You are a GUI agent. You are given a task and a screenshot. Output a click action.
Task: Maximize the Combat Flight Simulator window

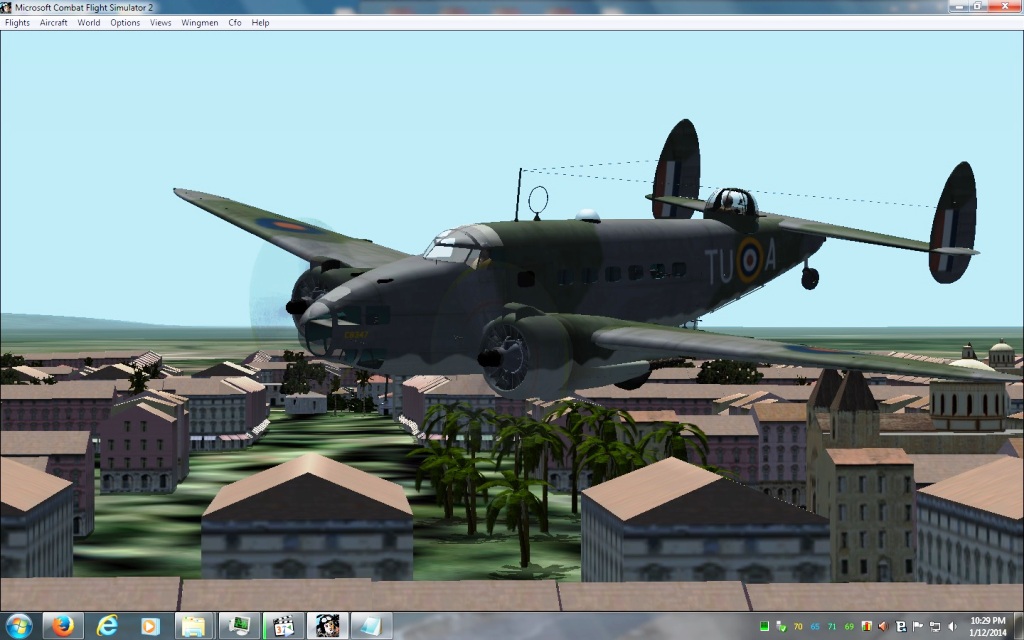click(978, 6)
